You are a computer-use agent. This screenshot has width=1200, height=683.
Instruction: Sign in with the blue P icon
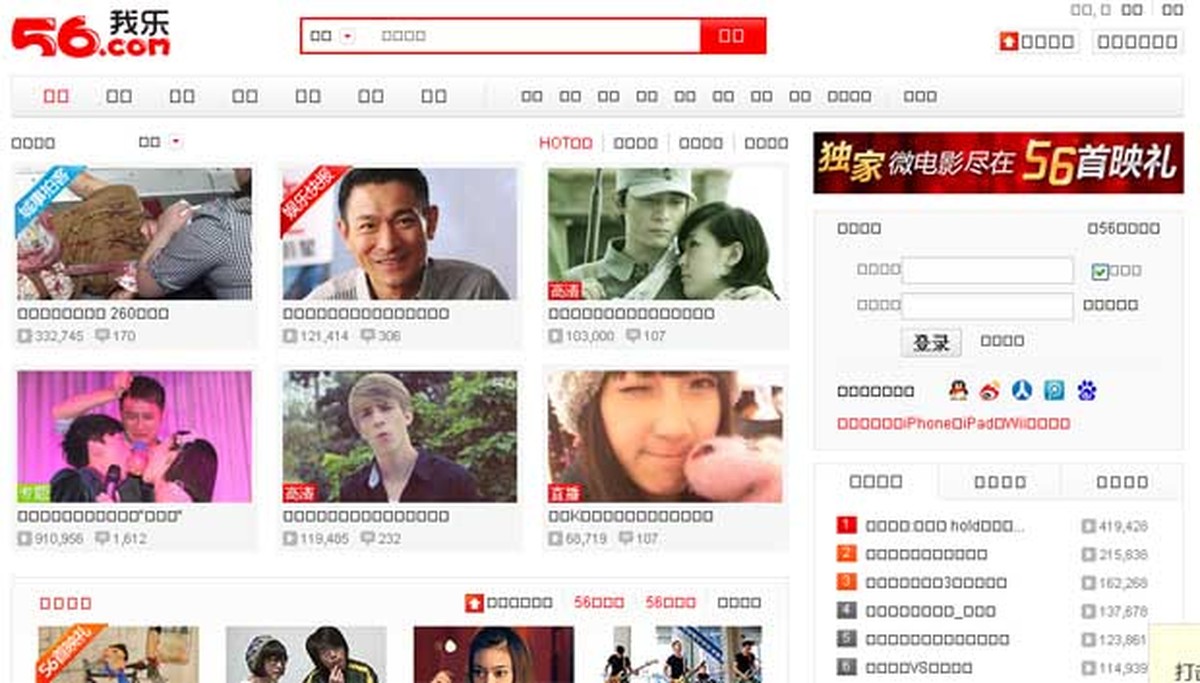(1054, 390)
